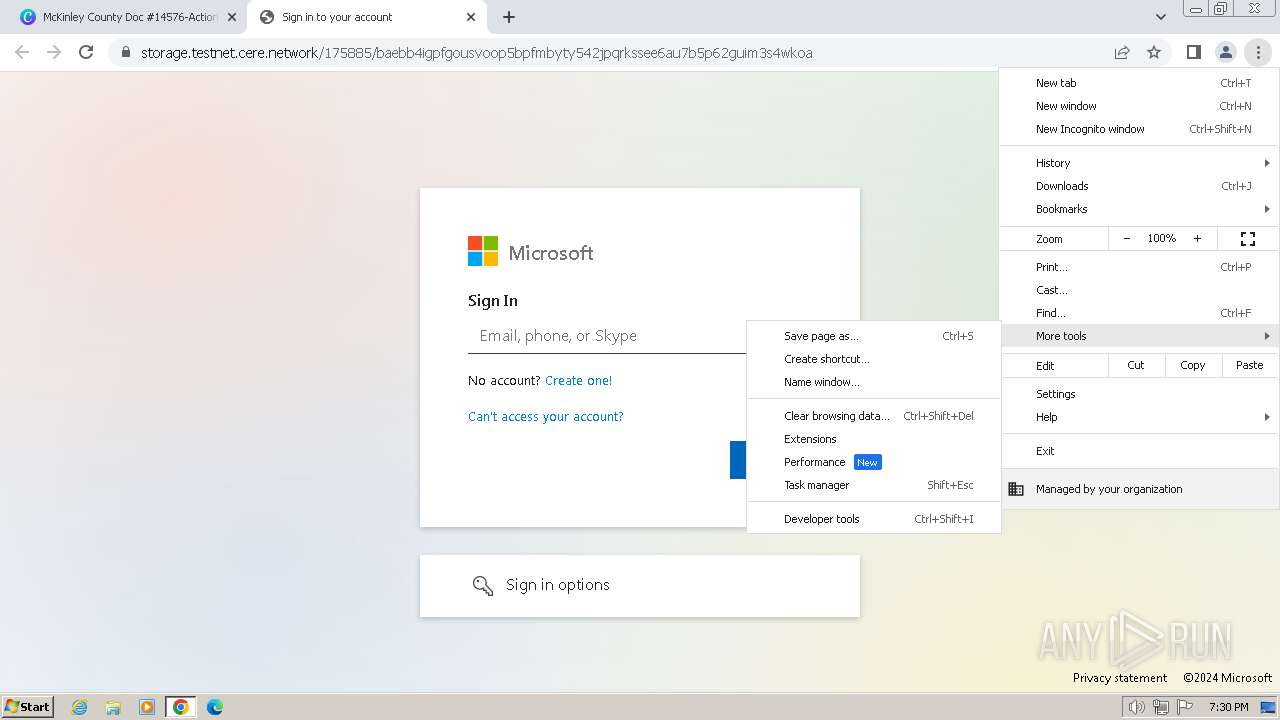The height and width of the screenshot is (720, 1280).
Task: Select Save page as in submenu
Action: coord(874,336)
